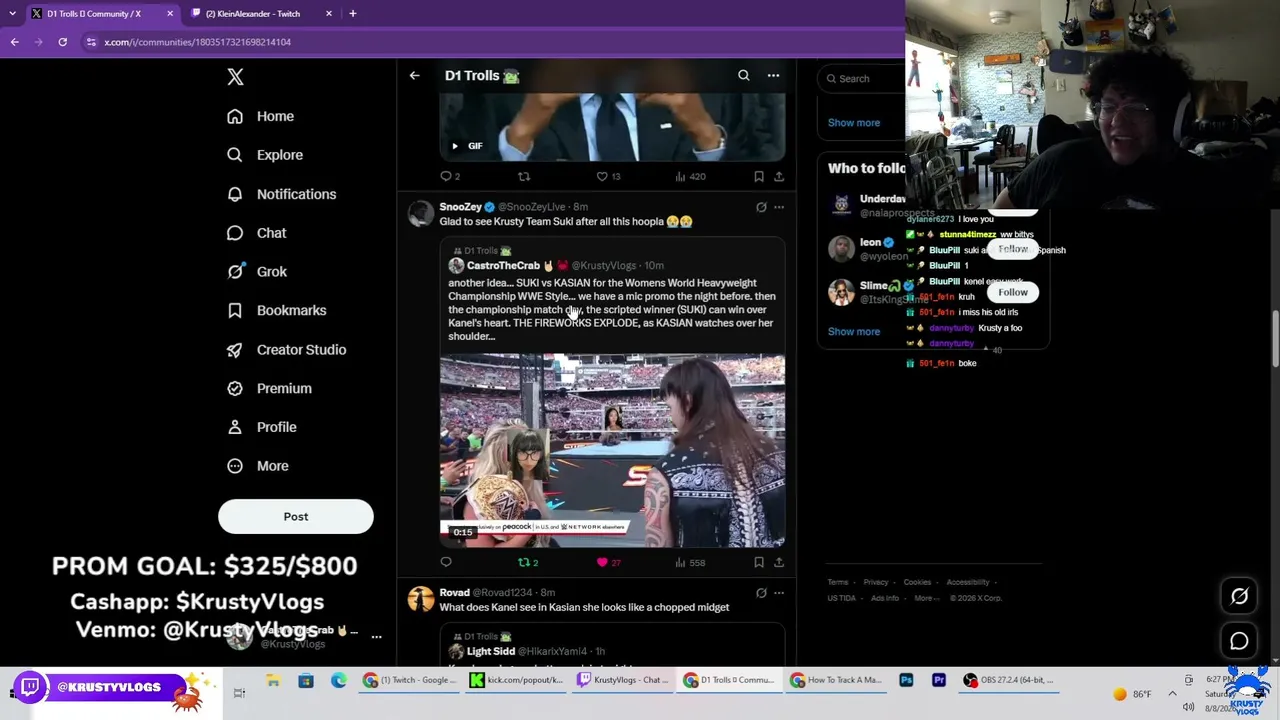Unlike SnooZey's post
Screen dimensions: 1280x720
(608, 562)
